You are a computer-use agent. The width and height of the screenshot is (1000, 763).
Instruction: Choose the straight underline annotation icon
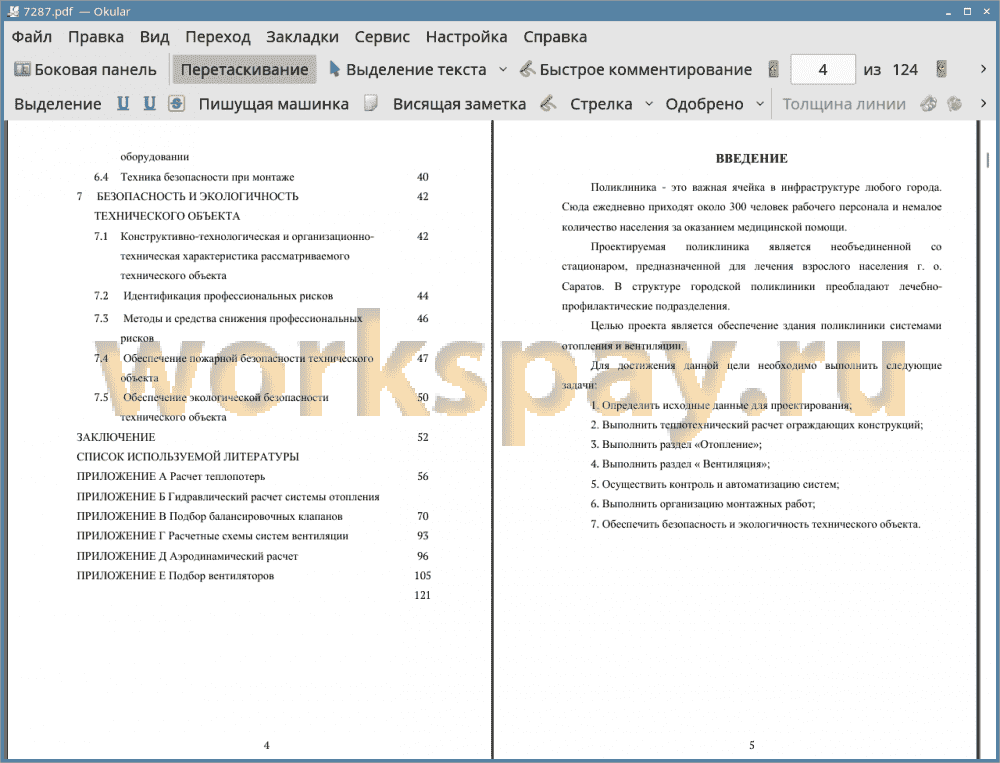click(x=123, y=103)
